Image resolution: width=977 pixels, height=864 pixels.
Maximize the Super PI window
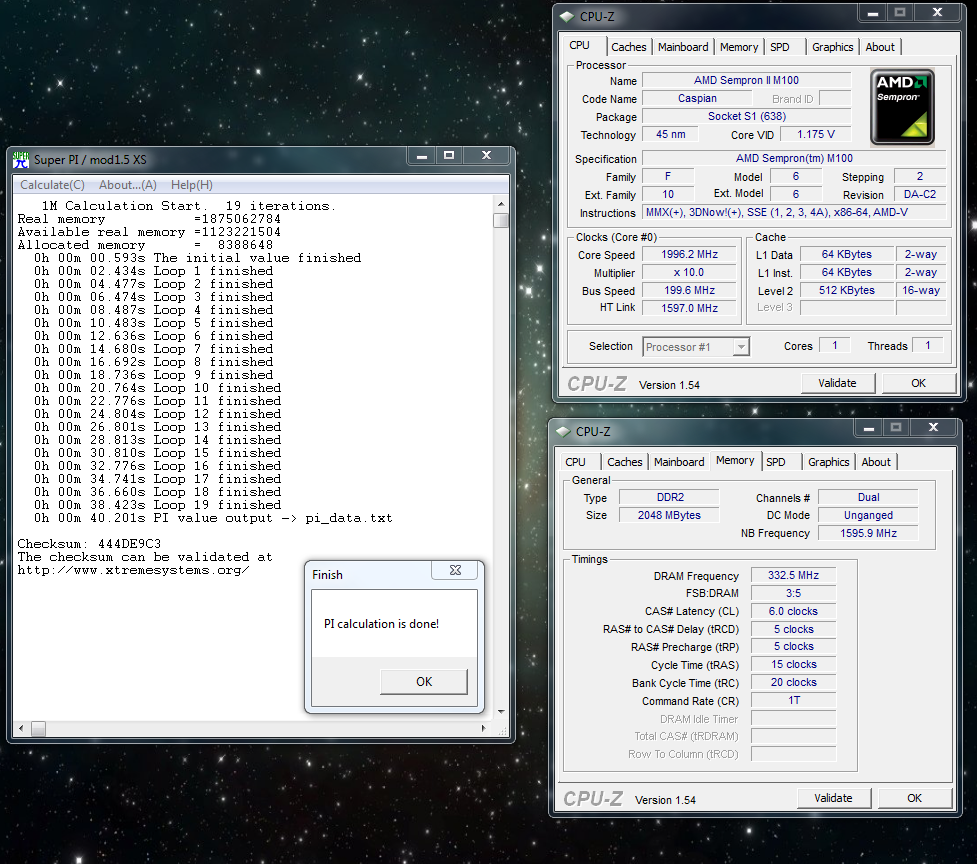click(x=449, y=156)
